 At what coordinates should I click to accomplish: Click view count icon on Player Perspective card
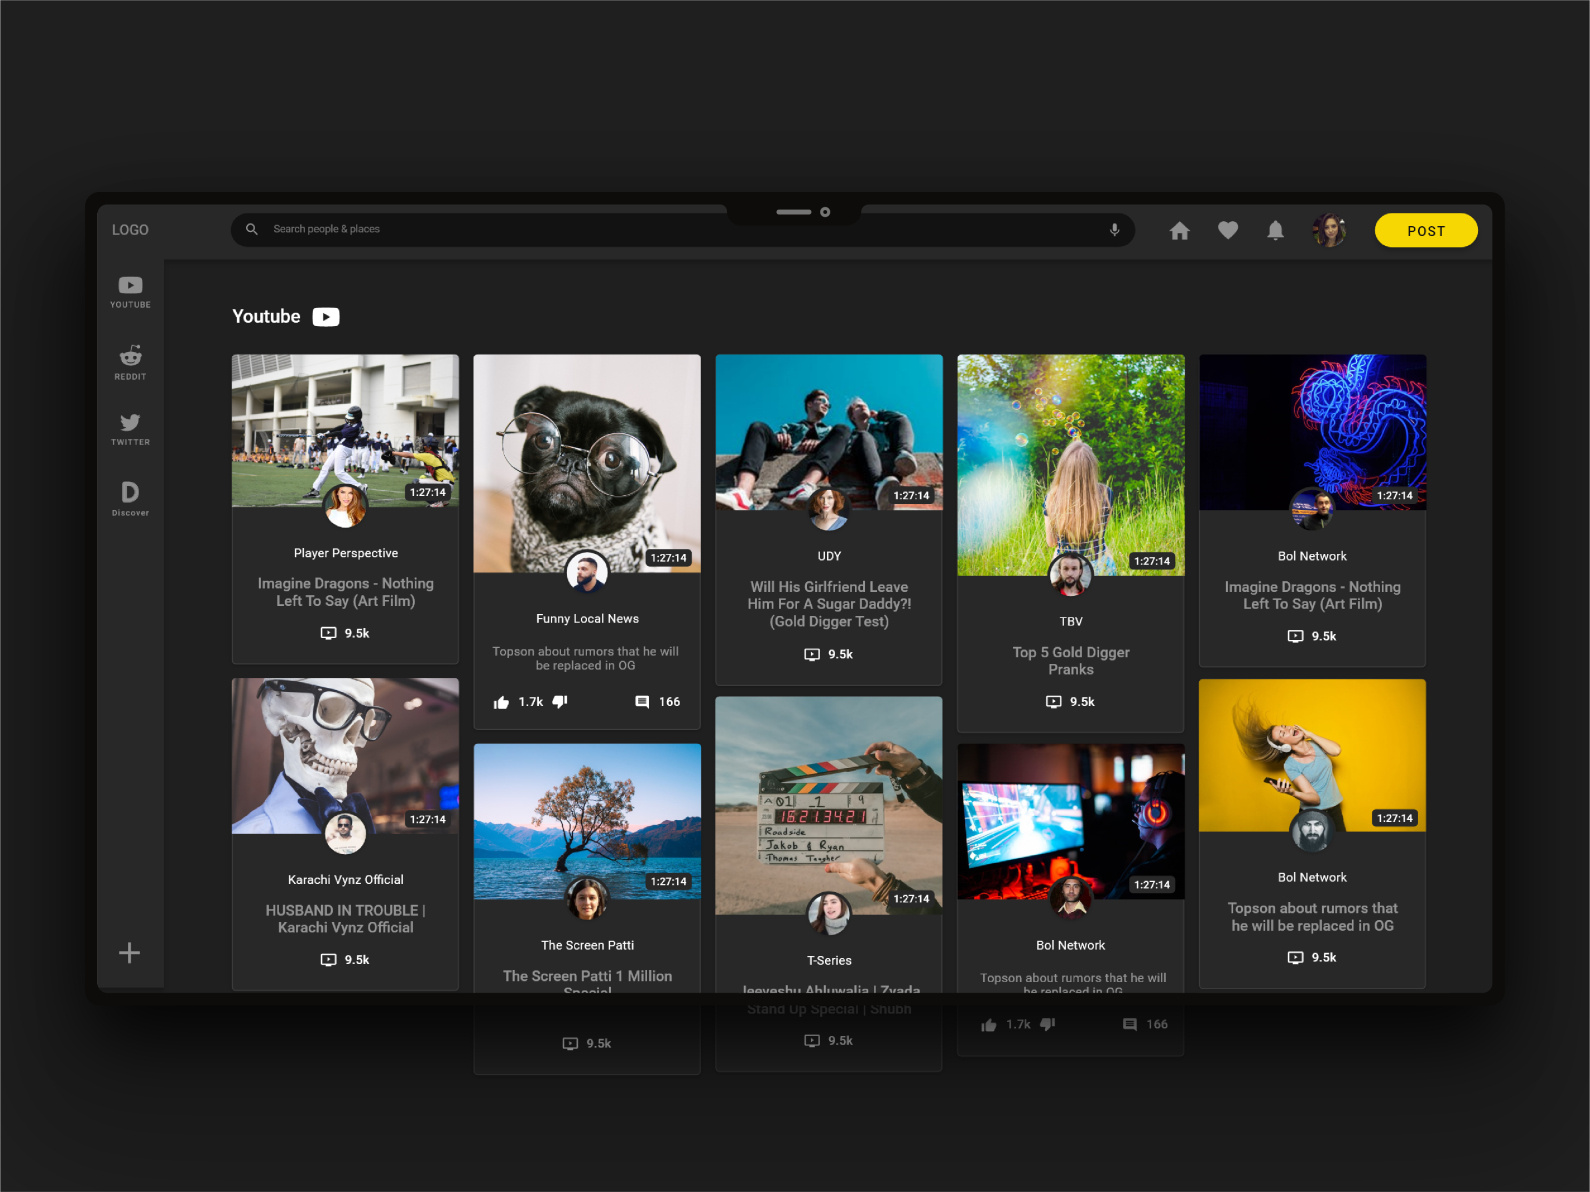click(328, 633)
